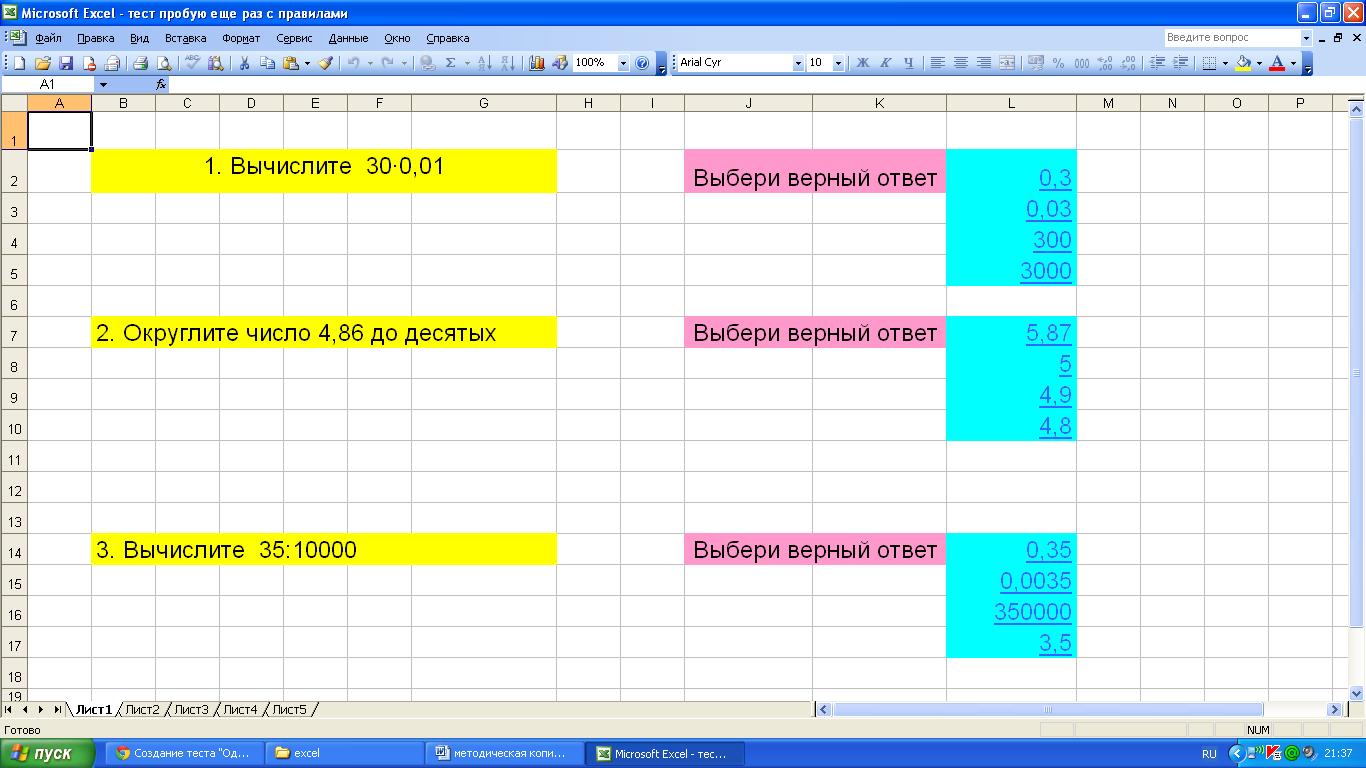This screenshot has height=768, width=1366.
Task: Expand the Fill Color palette arrow
Action: coord(1259,63)
